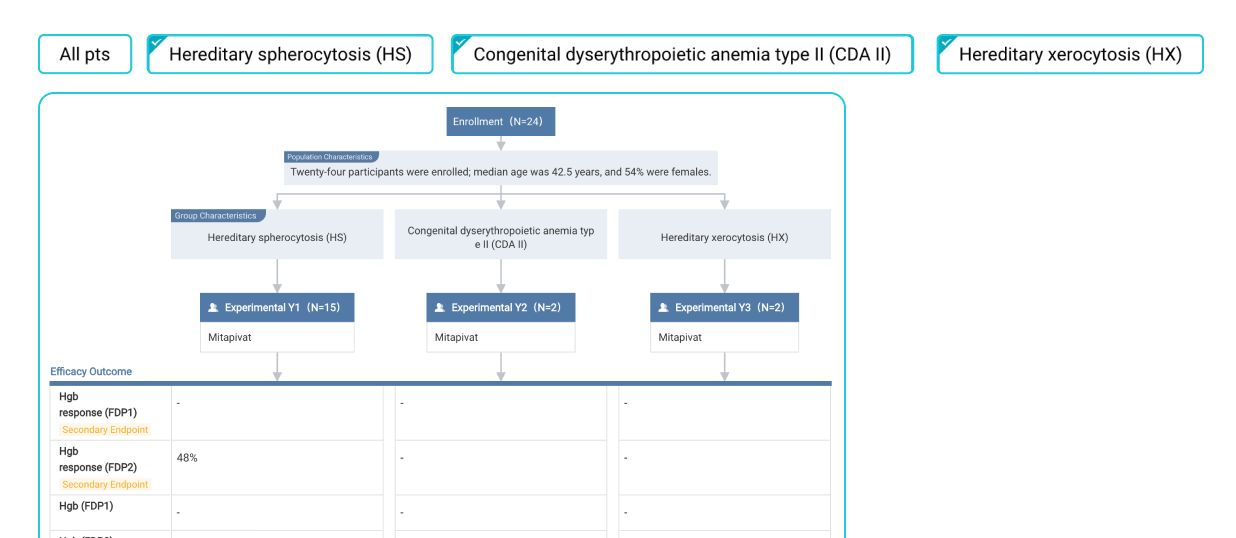The height and width of the screenshot is (538, 1236).
Task: Toggle the Hereditary xerocytosis (HX) filter
Action: pos(1070,54)
